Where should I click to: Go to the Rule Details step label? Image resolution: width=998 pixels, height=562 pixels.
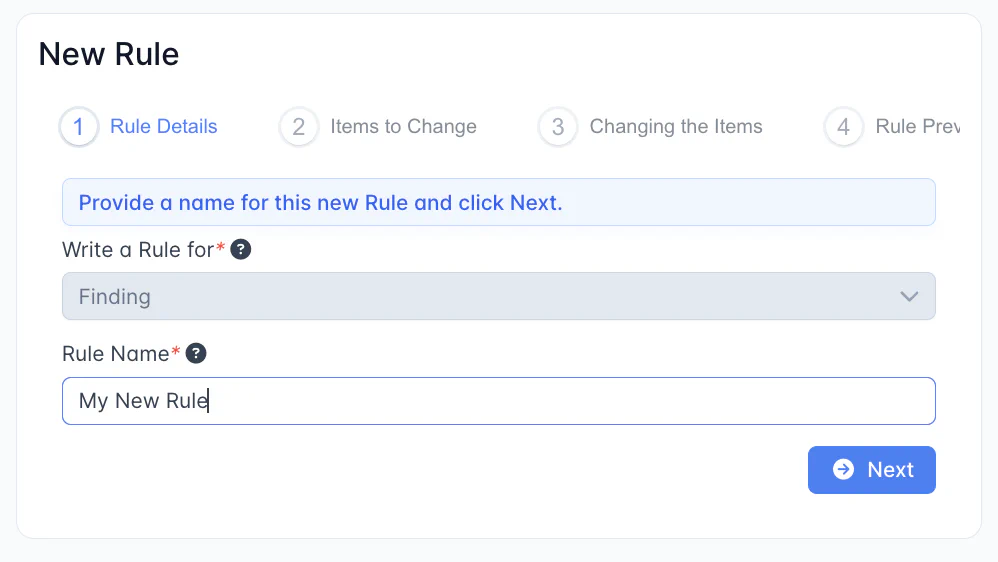pos(164,127)
